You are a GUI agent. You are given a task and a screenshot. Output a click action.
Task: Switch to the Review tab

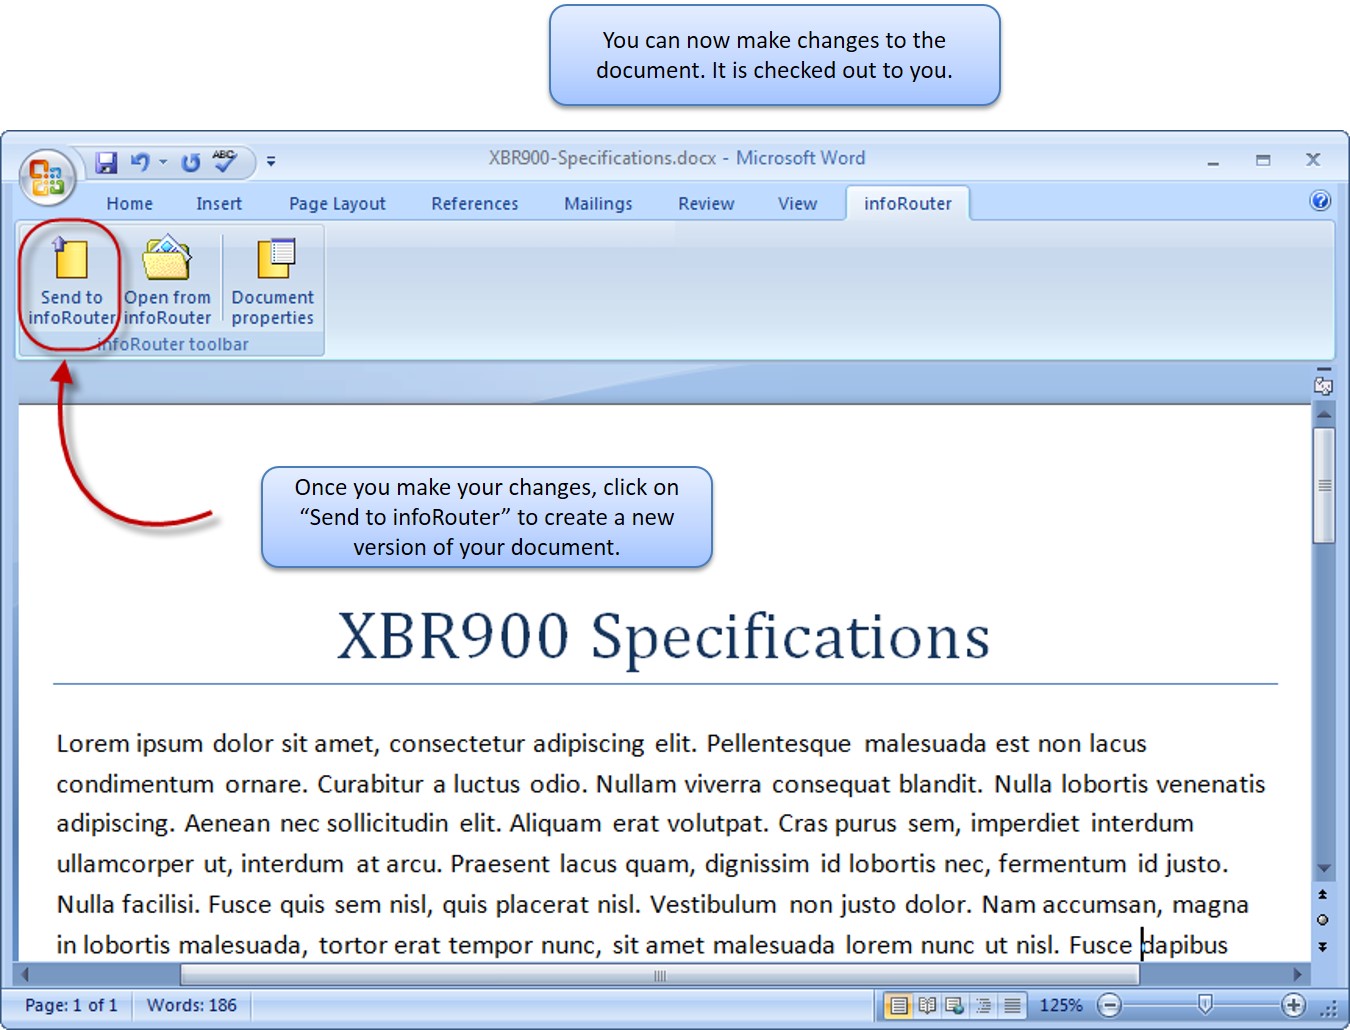[x=706, y=204]
